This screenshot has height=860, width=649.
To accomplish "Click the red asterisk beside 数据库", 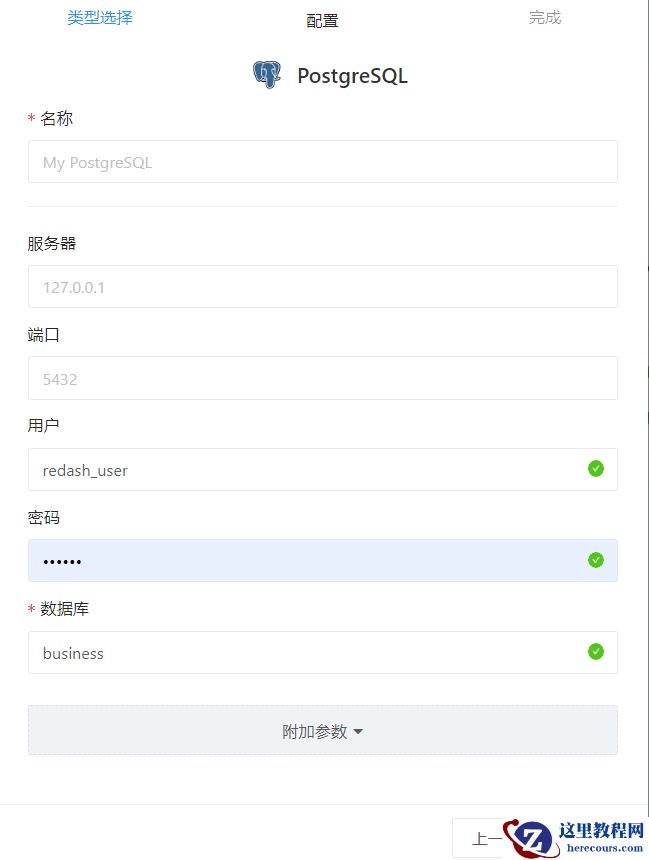I will (32, 608).
